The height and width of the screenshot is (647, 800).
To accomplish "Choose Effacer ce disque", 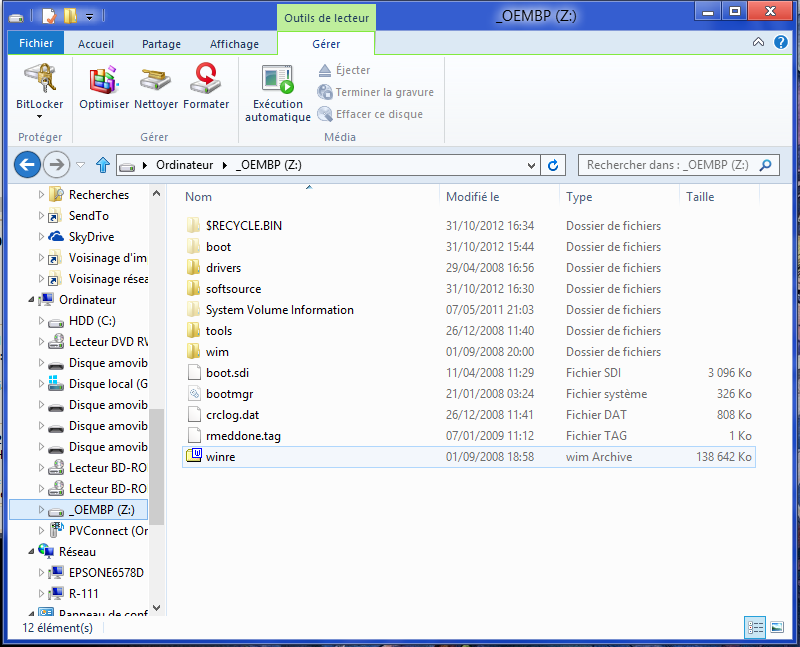I will [370, 114].
